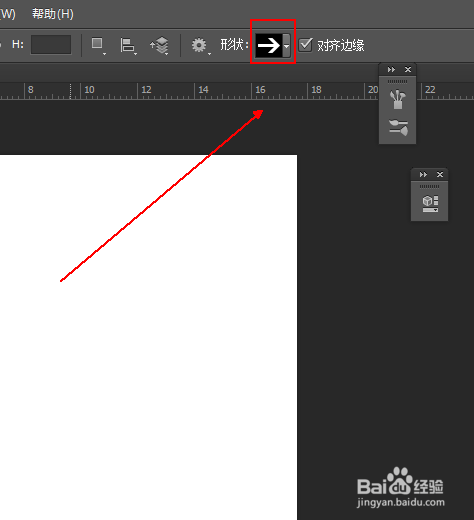
Task: Open the path arrangement layers icon
Action: [159, 46]
